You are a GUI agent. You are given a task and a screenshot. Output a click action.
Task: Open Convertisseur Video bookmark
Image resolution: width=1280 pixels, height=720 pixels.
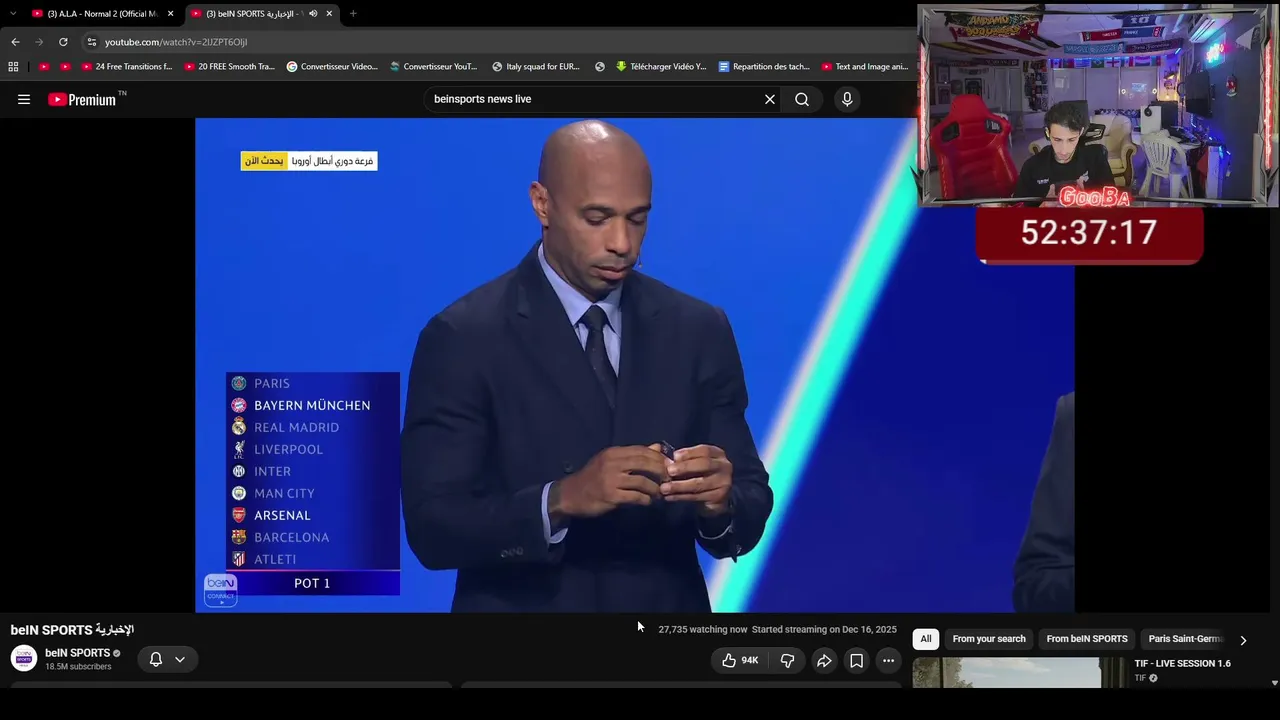[x=332, y=67]
